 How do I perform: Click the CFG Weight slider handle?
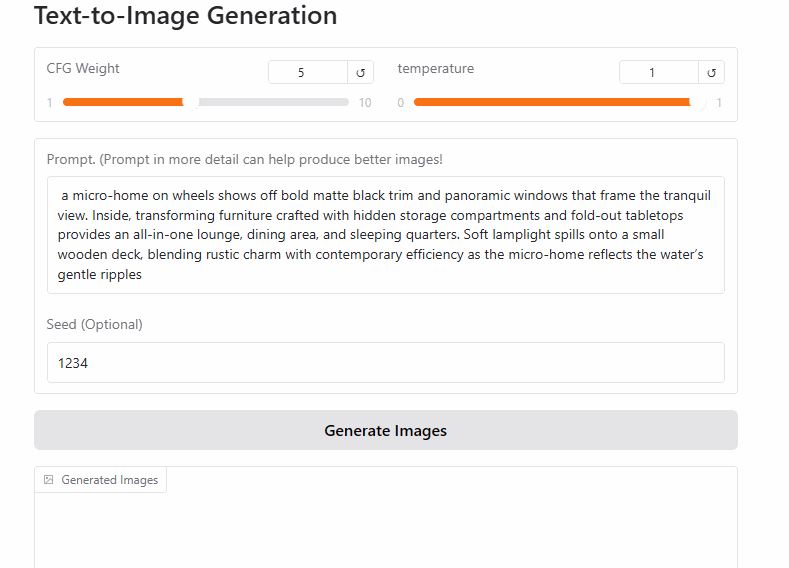[x=191, y=103]
